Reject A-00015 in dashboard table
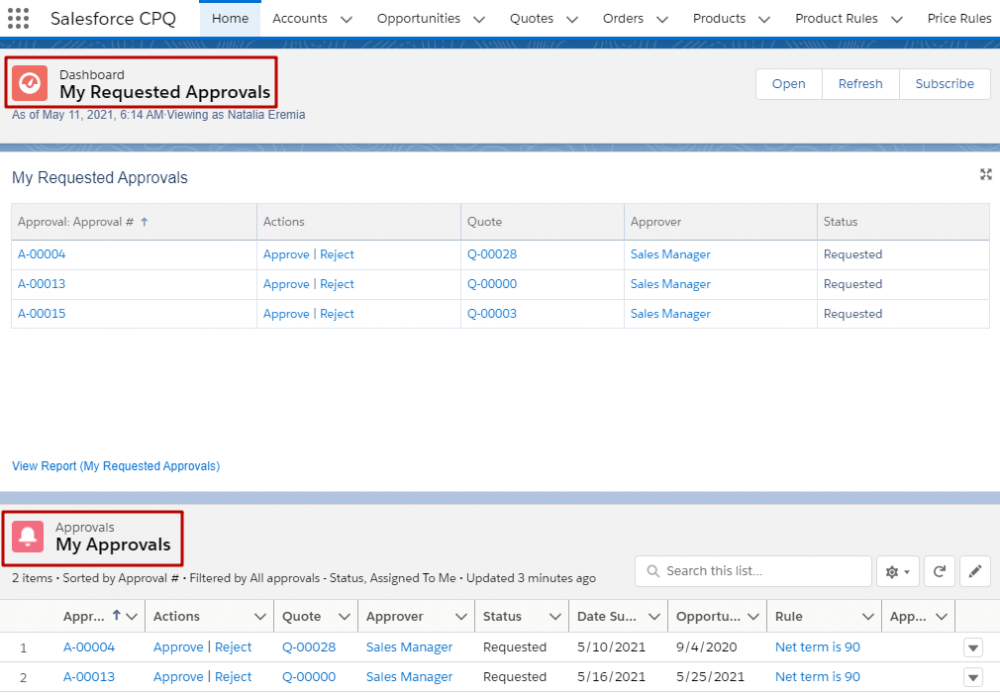This screenshot has width=1000, height=696. 337,314
